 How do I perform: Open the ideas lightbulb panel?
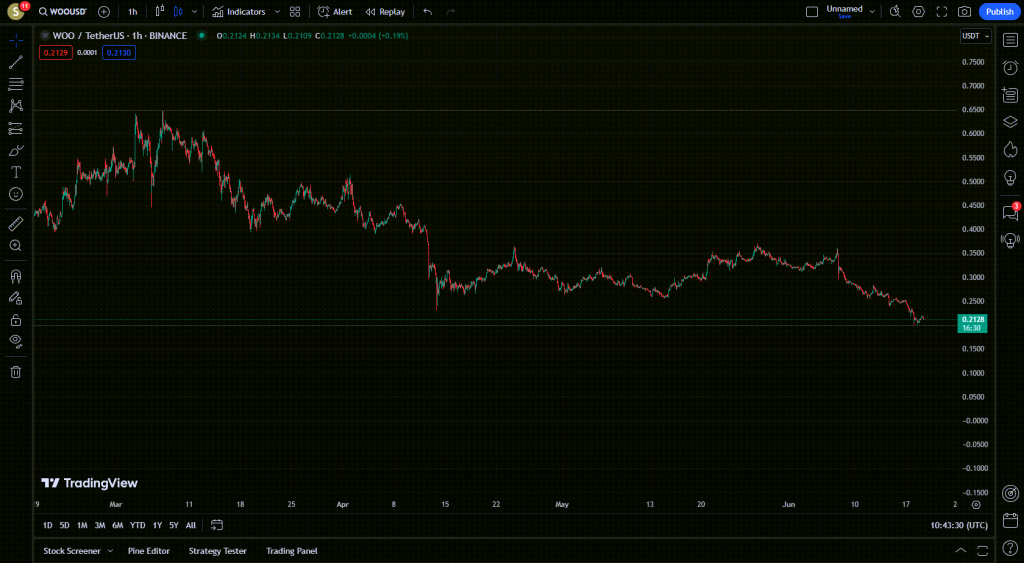pos(1010,178)
